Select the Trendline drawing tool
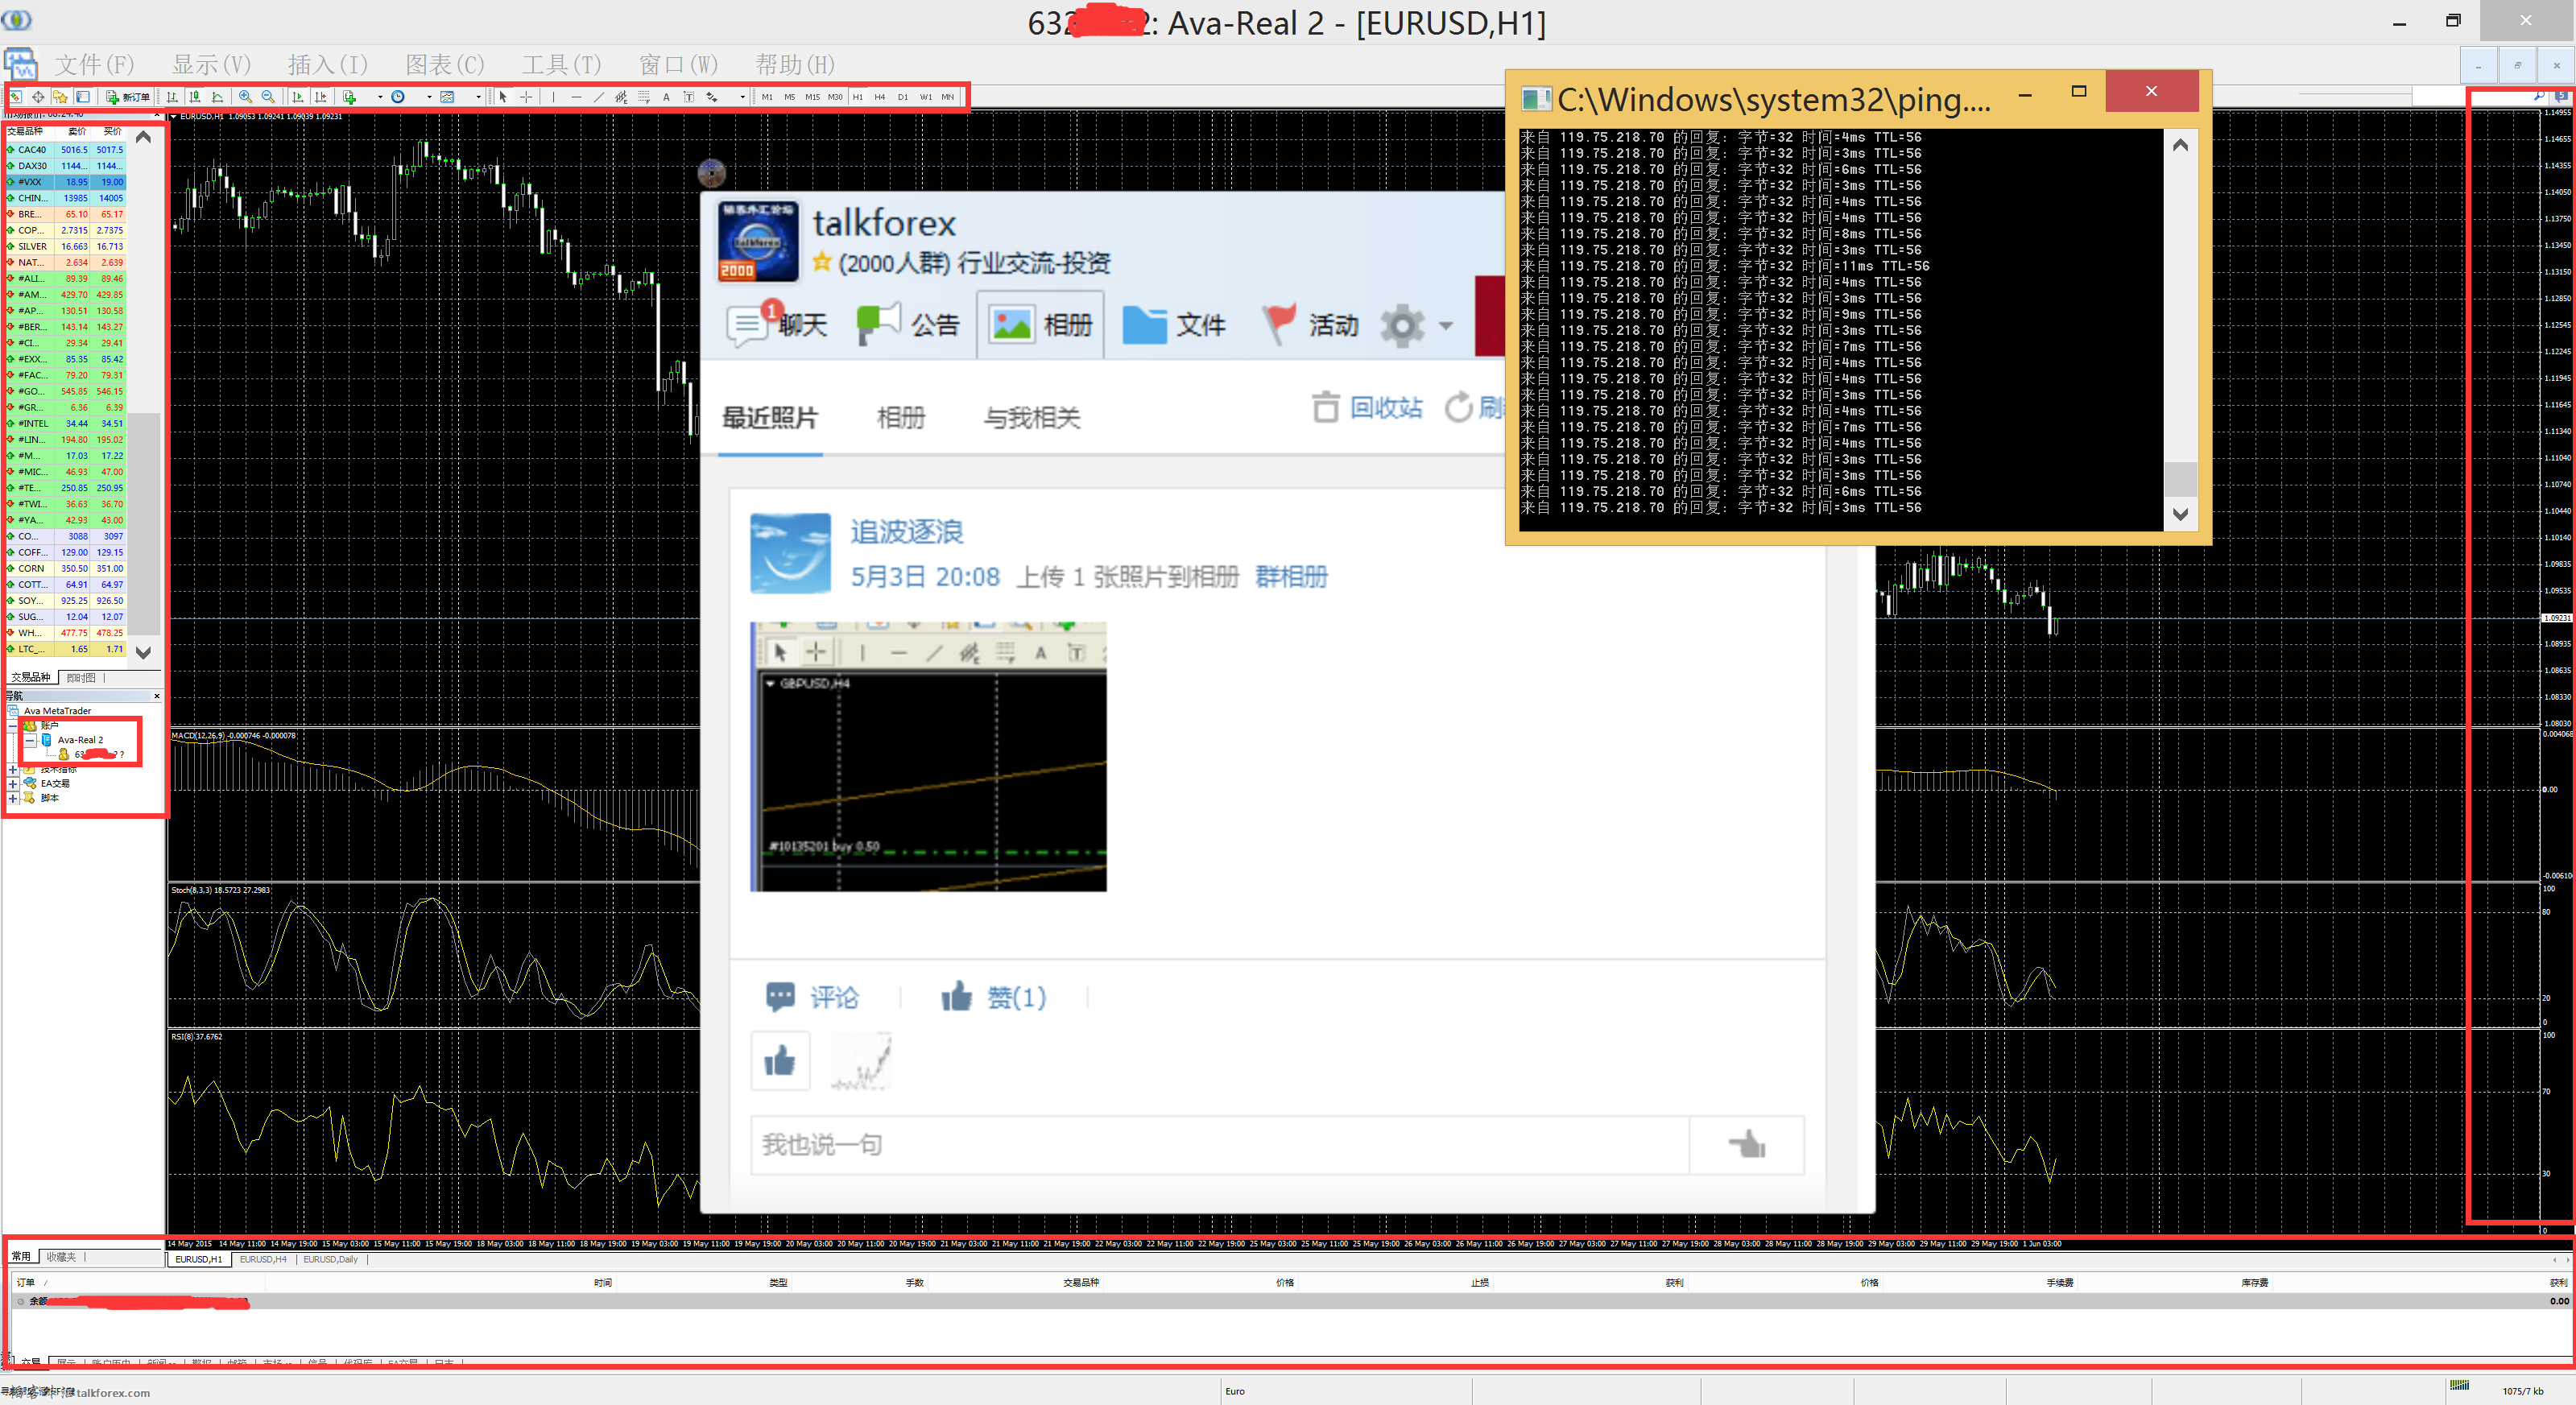Screen dimensions: 2576x1405 [599, 97]
